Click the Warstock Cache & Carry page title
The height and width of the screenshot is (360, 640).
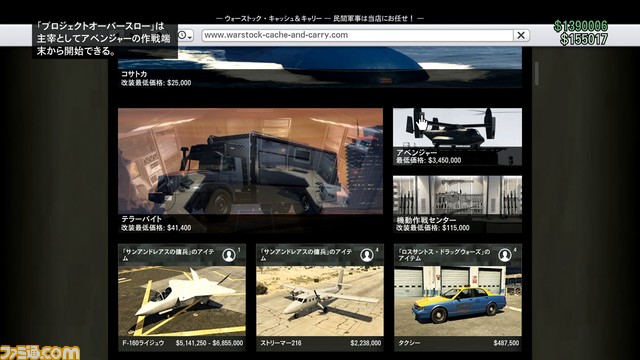click(320, 18)
